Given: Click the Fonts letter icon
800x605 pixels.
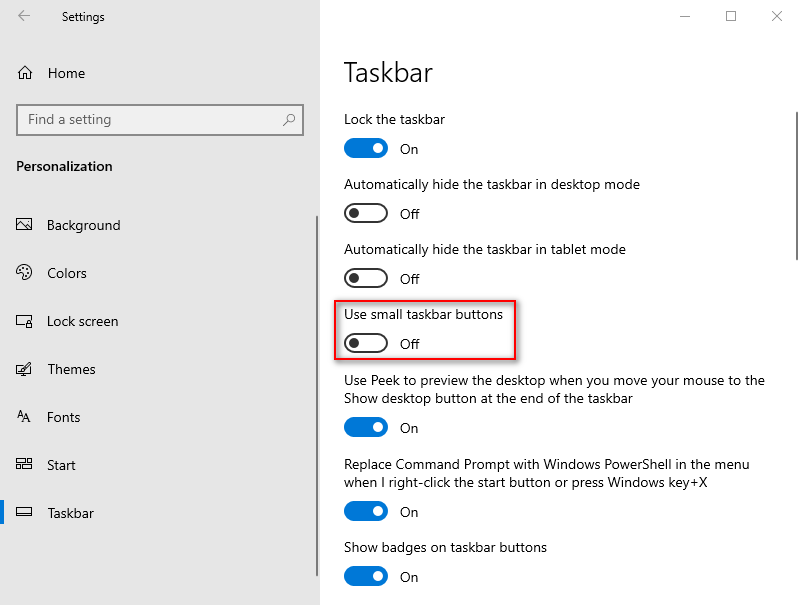Looking at the screenshot, I should click(24, 417).
